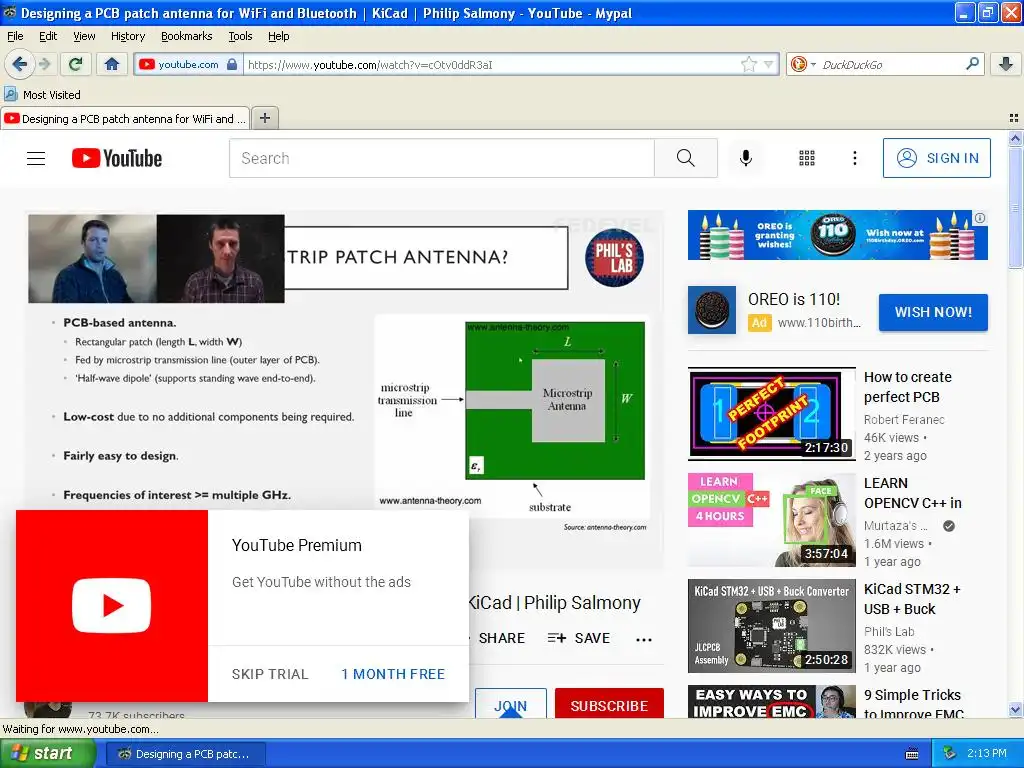Click the OREO cookie ad logo
1024x768 pixels.
click(x=712, y=310)
